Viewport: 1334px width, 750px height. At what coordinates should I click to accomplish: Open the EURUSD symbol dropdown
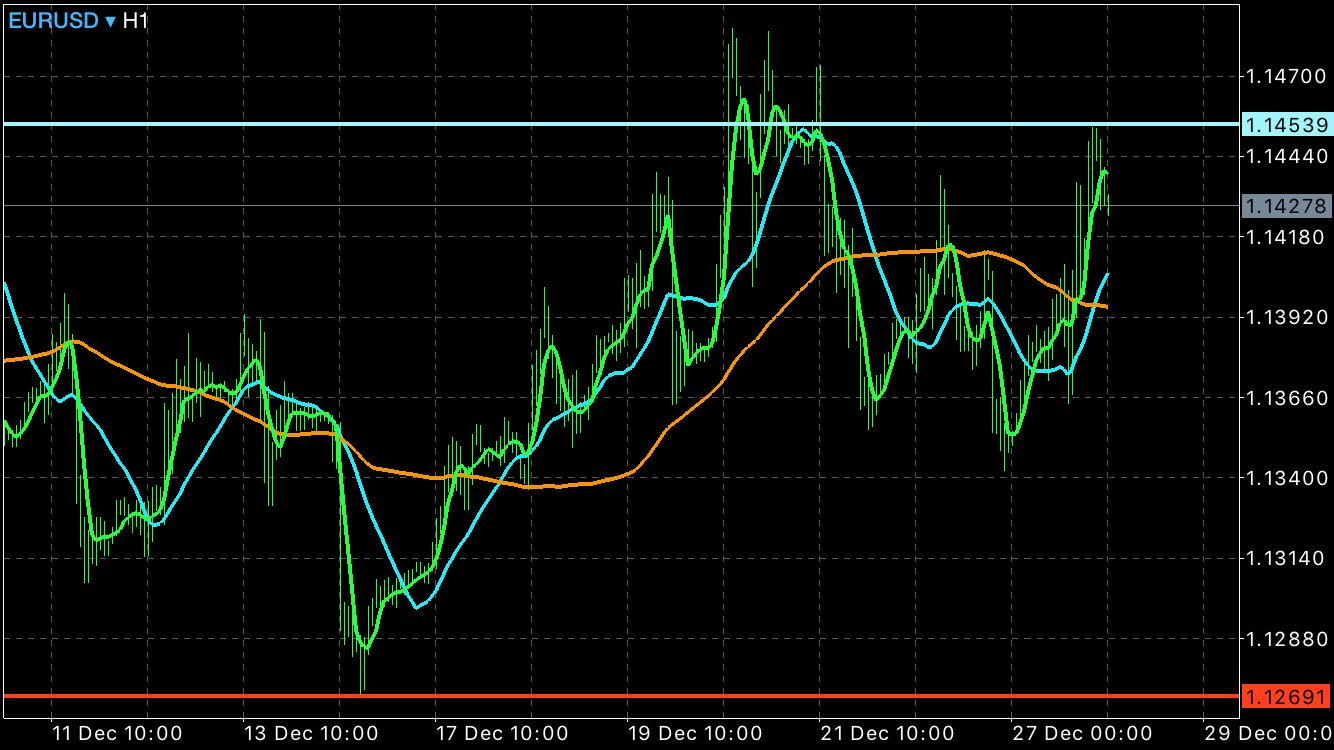62,19
